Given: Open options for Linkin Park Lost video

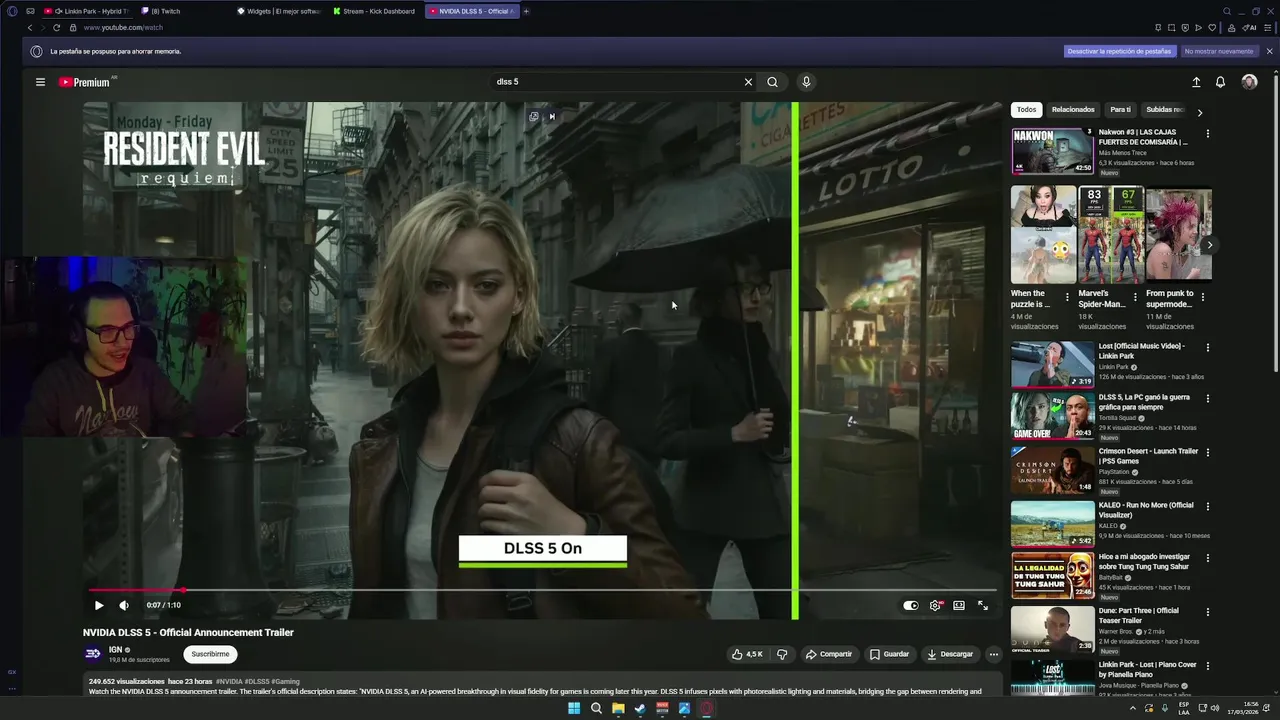Looking at the screenshot, I should [1207, 348].
